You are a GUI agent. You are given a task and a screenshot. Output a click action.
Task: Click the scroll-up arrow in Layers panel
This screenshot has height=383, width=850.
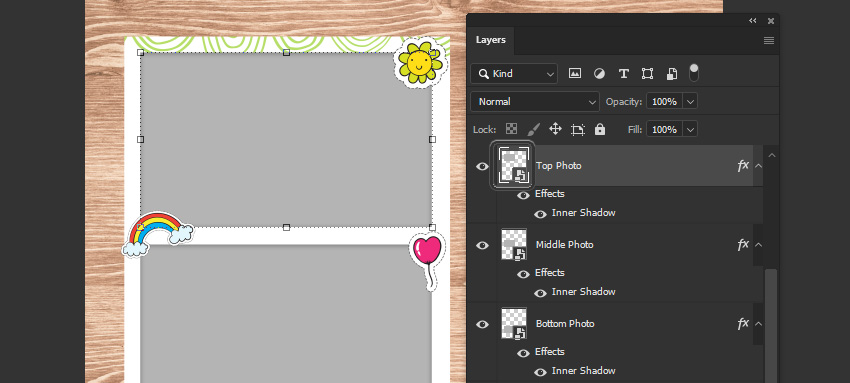point(771,155)
